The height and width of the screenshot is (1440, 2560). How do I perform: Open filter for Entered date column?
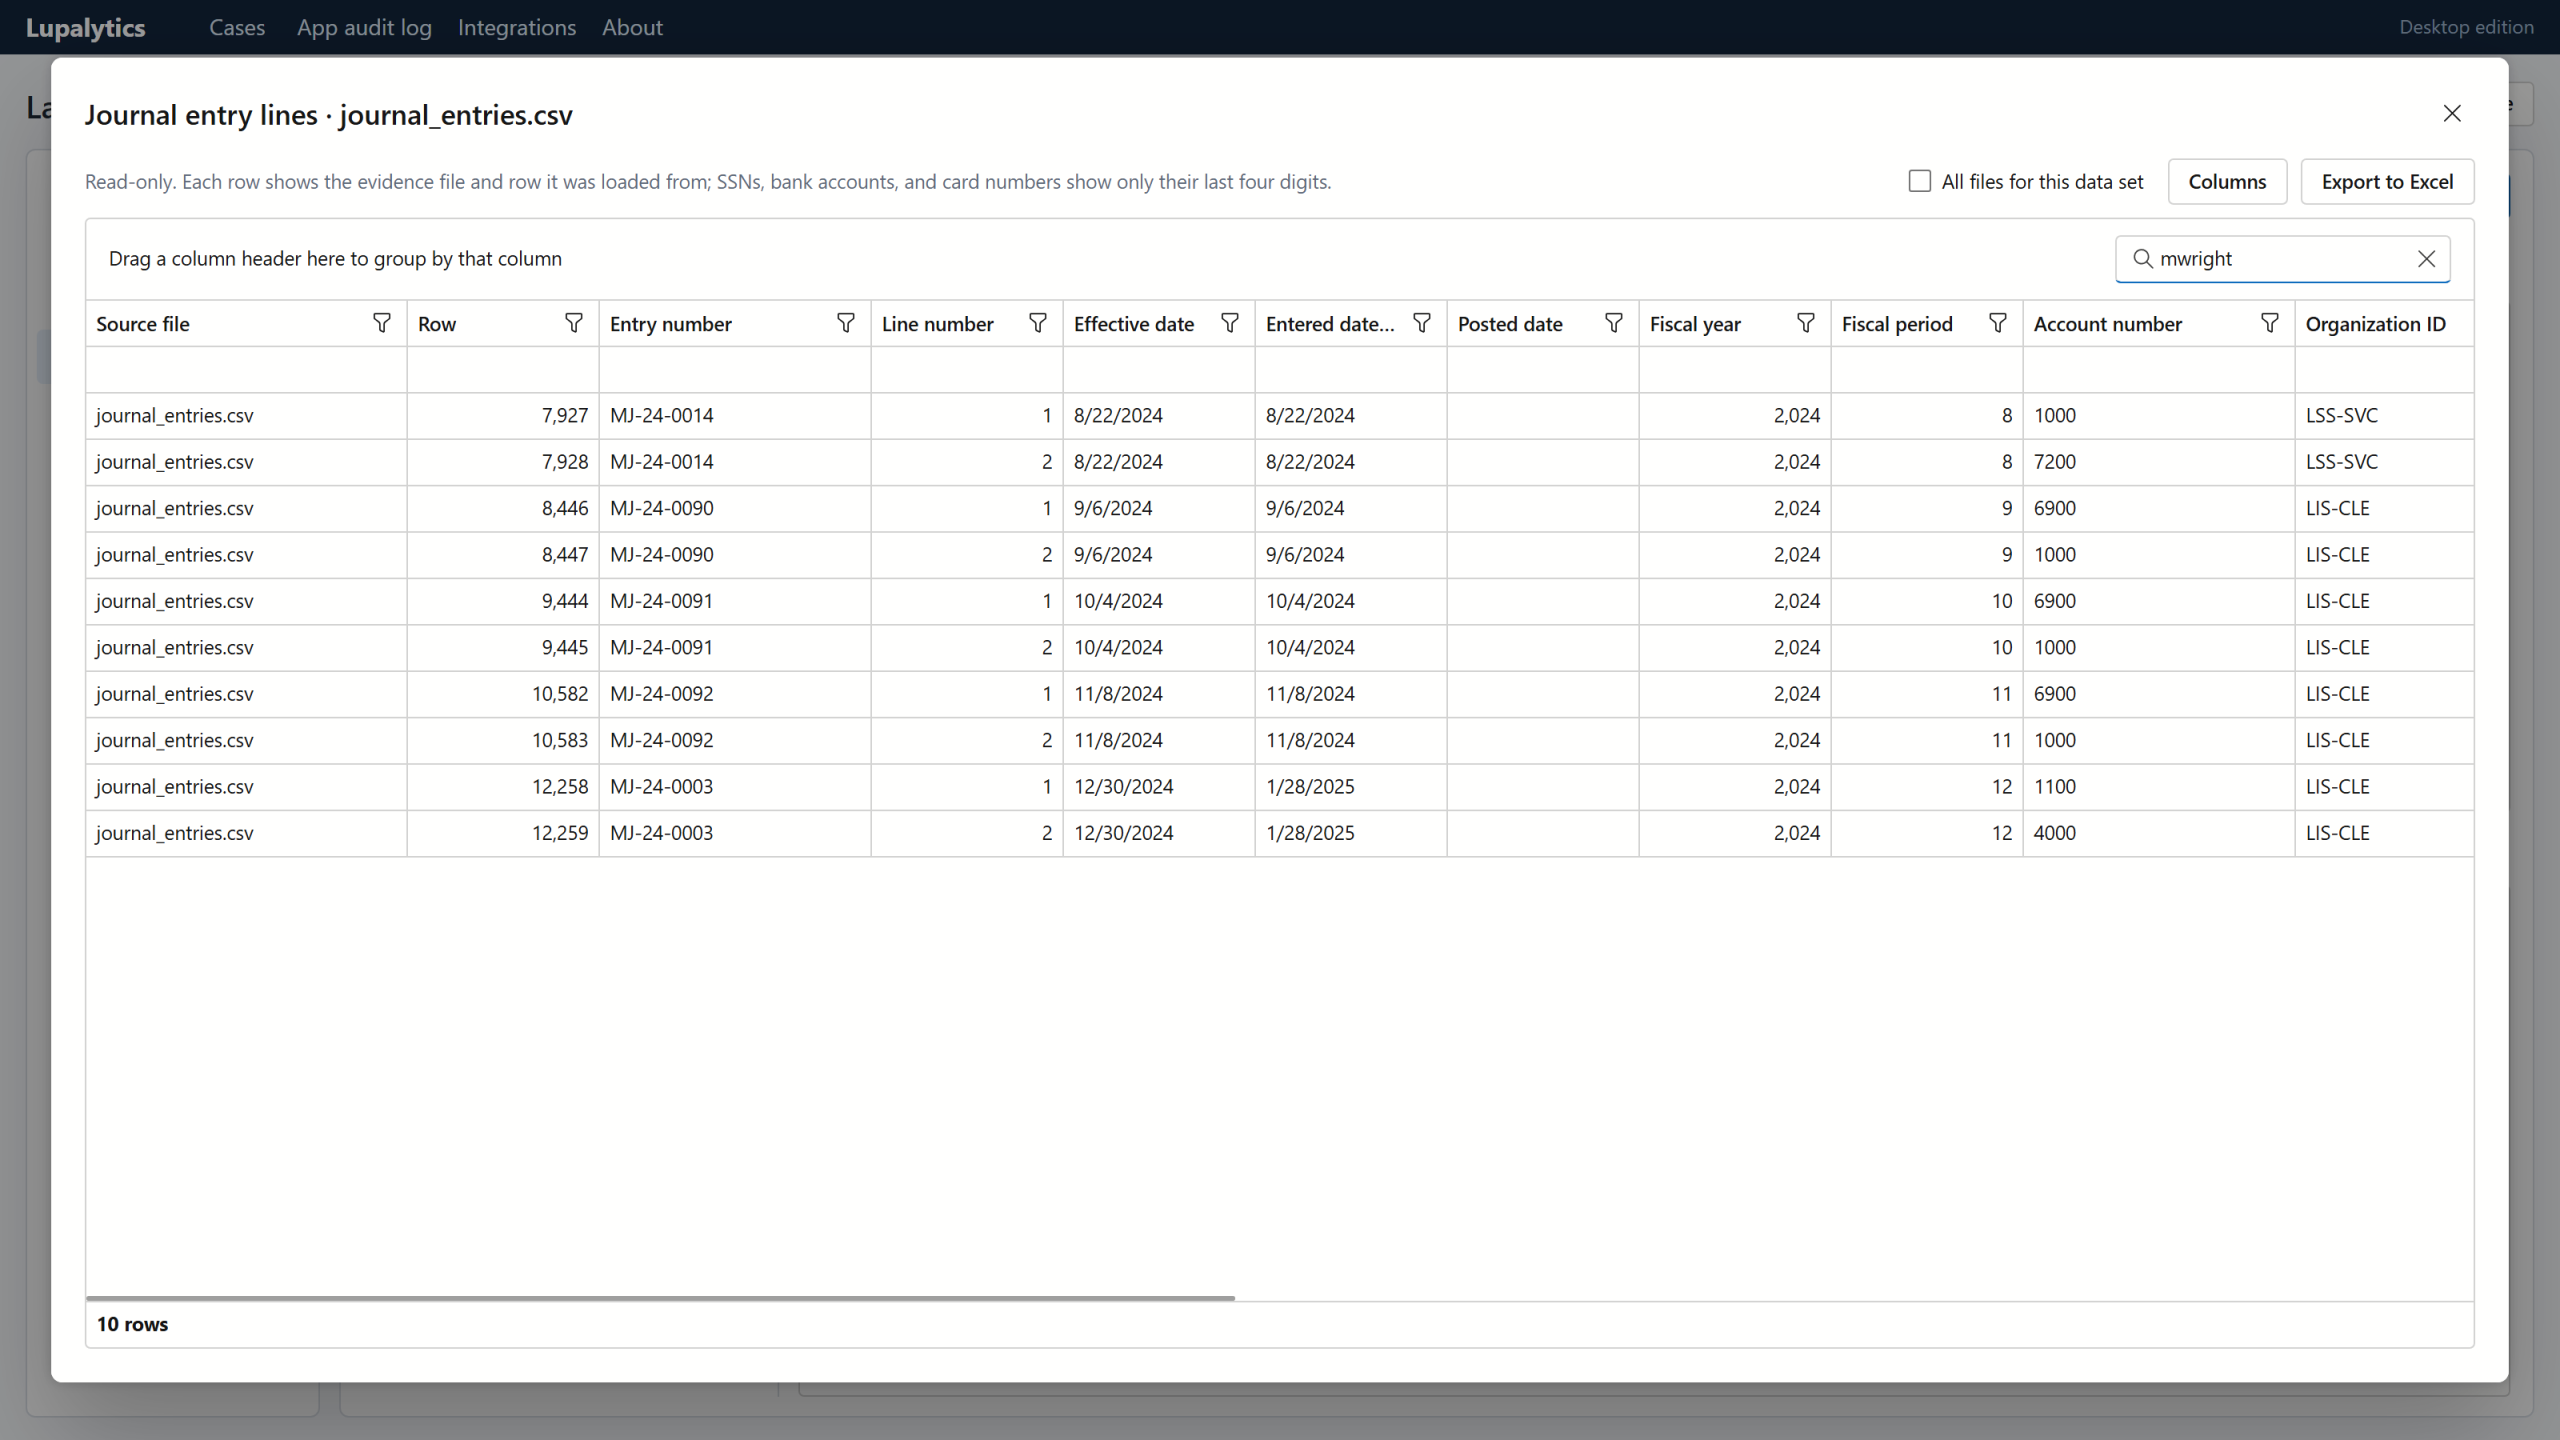[1421, 323]
